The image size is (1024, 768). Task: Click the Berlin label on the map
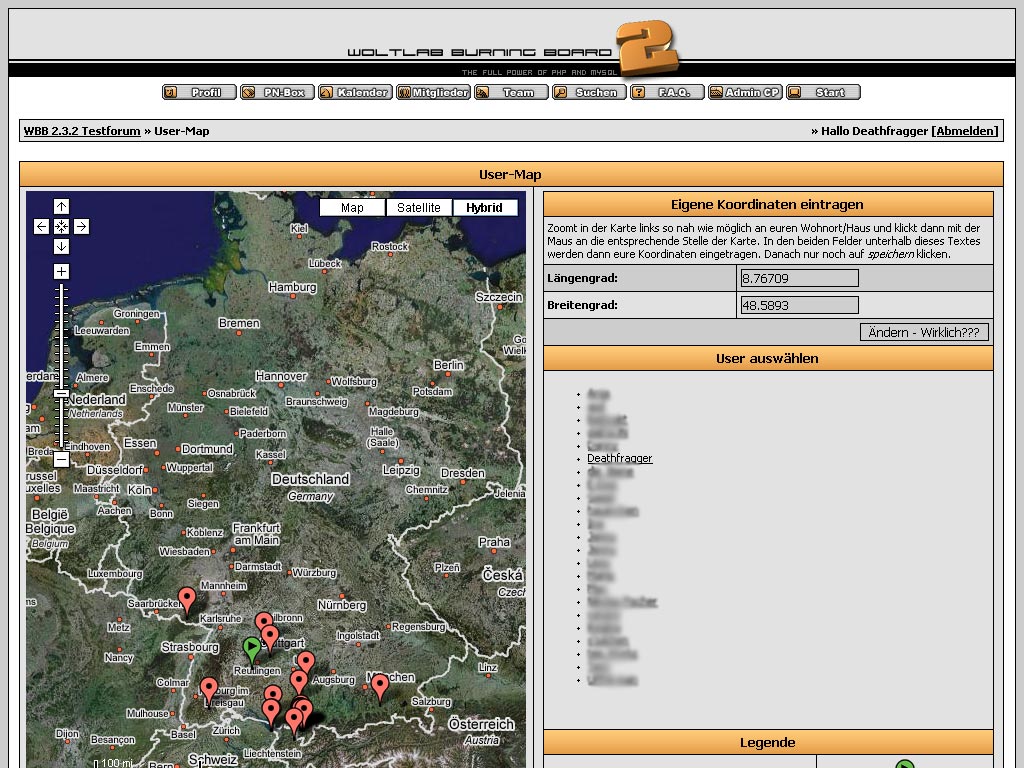(x=449, y=366)
